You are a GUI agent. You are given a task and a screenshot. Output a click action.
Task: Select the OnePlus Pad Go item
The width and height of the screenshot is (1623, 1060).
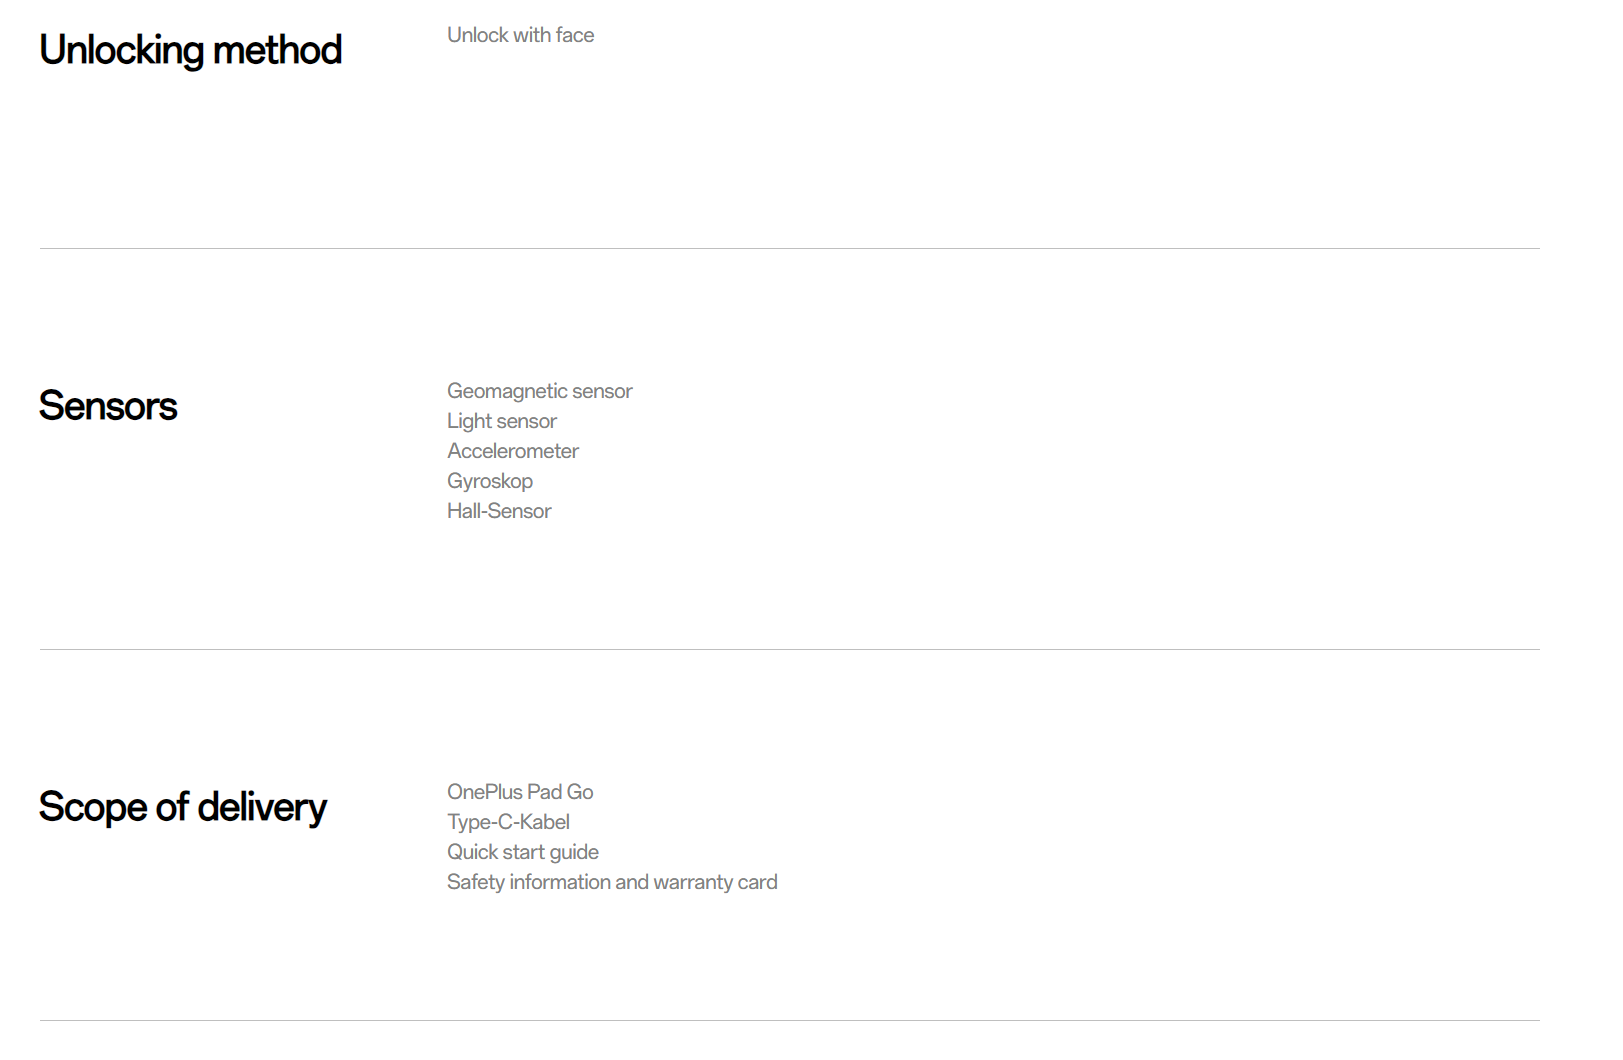[520, 792]
